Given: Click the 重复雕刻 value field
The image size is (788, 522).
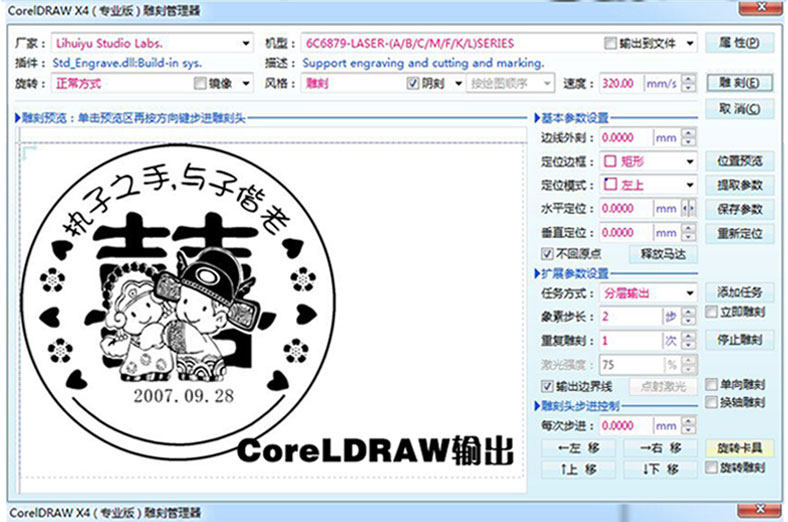Looking at the screenshot, I should click(631, 341).
